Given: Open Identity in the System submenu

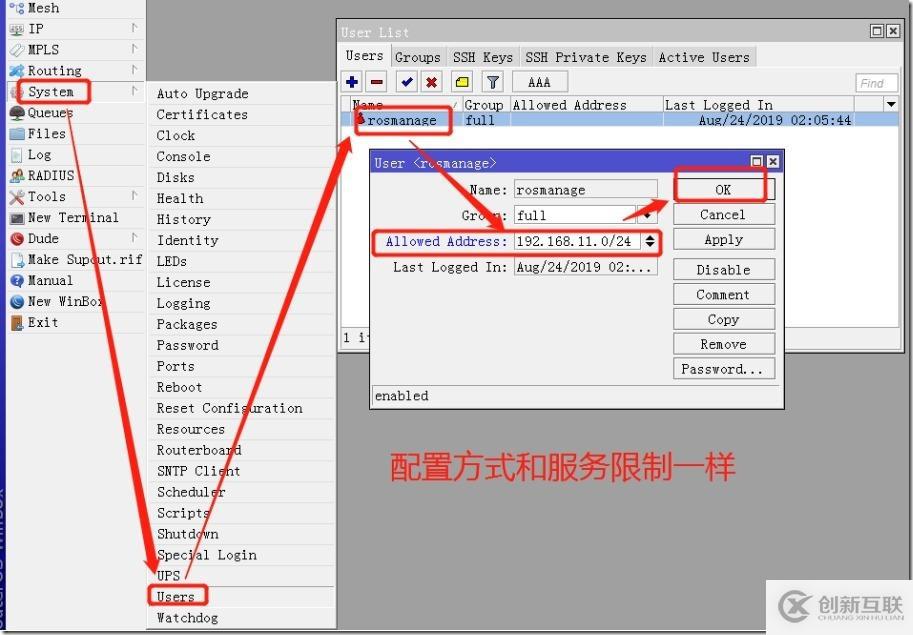Looking at the screenshot, I should pos(242,240).
